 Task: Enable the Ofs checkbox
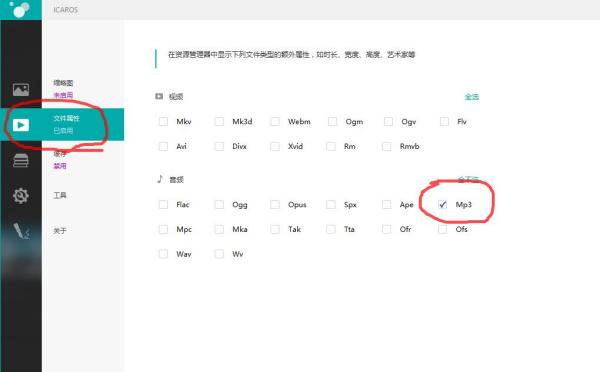point(443,230)
